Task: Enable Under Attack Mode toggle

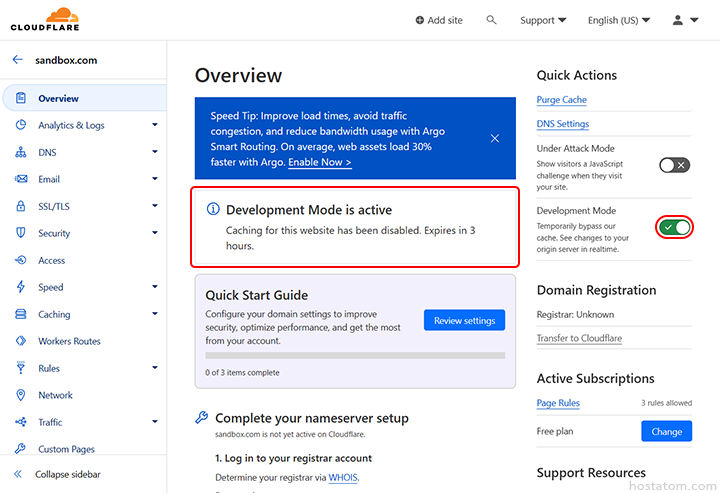Action: [674, 165]
